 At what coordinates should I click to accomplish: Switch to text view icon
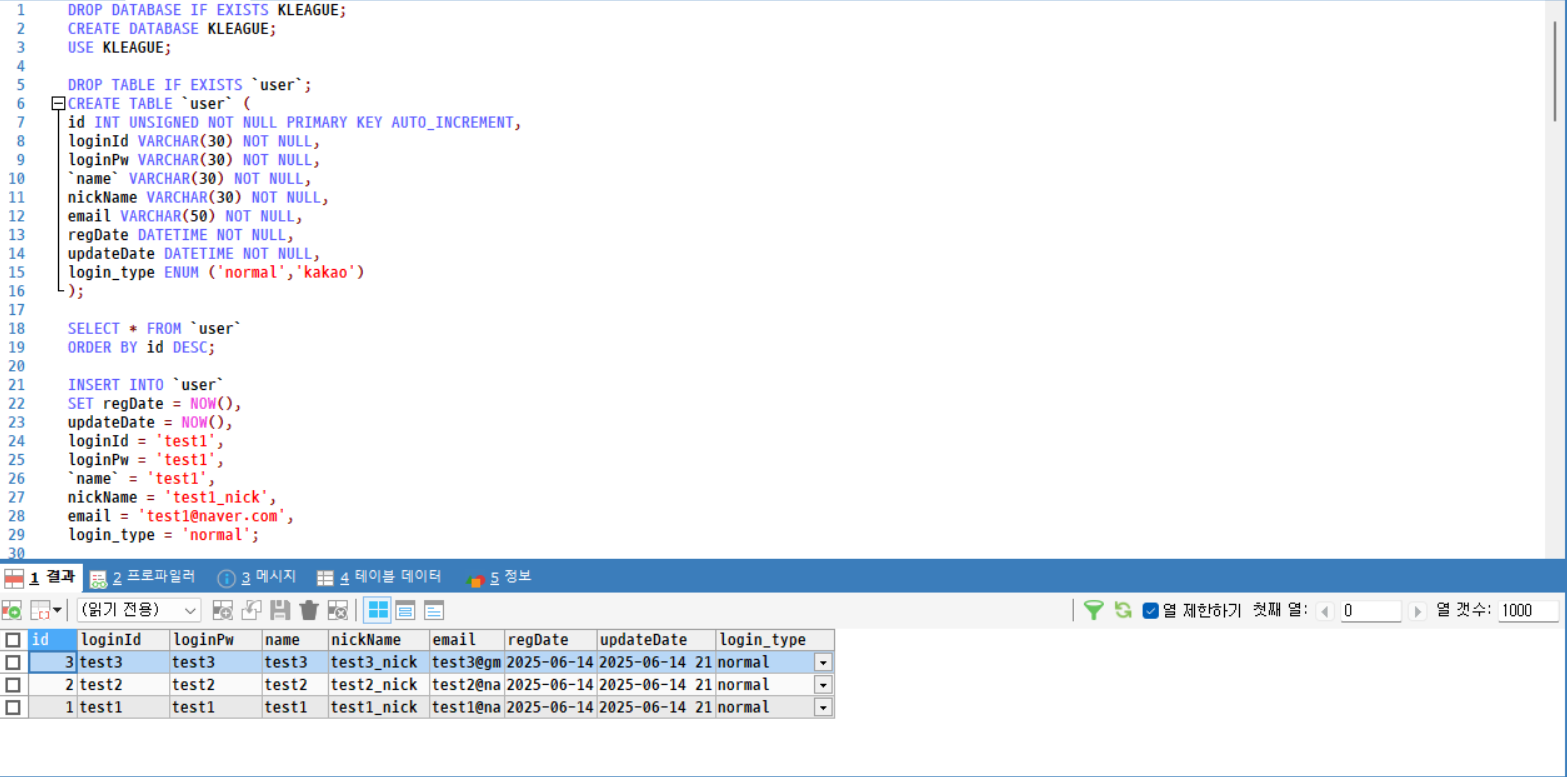[x=434, y=610]
